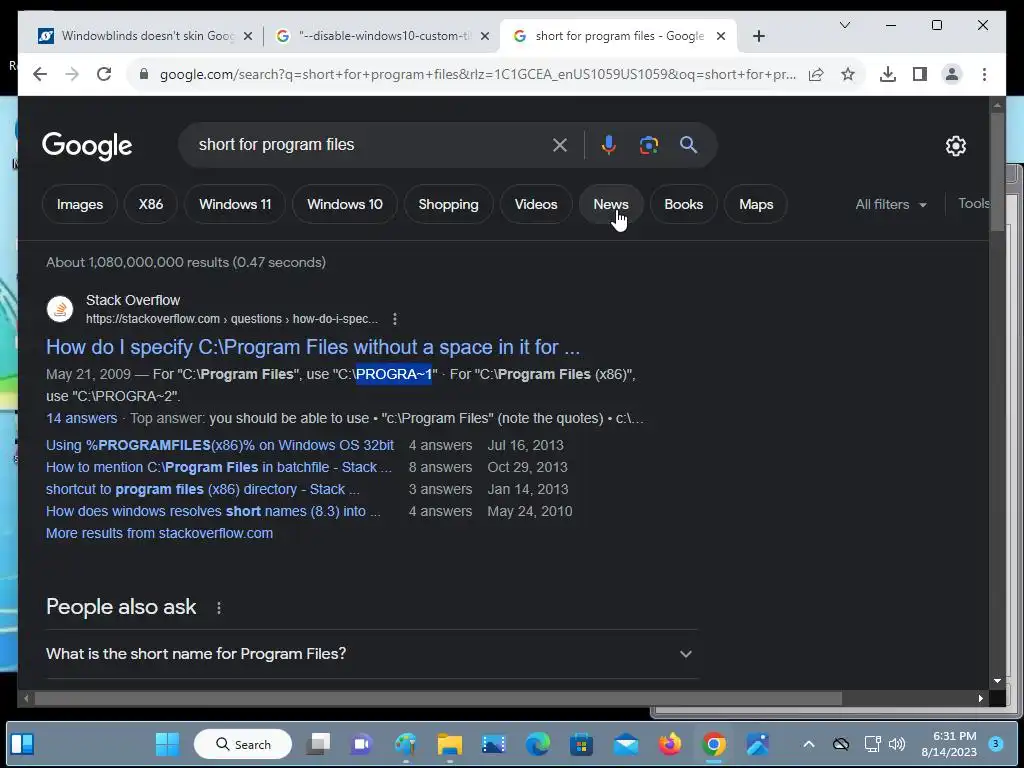Open the All filters dropdown

[891, 204]
